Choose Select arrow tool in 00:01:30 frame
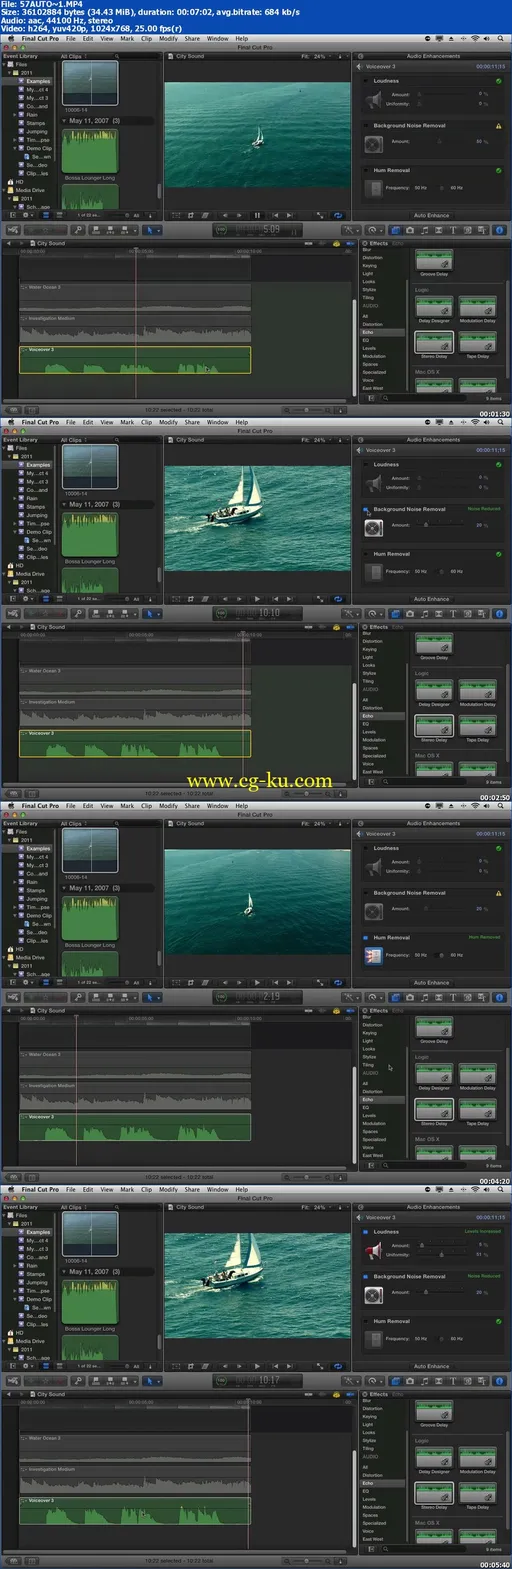This screenshot has height=1569, width=512. pyautogui.click(x=149, y=230)
